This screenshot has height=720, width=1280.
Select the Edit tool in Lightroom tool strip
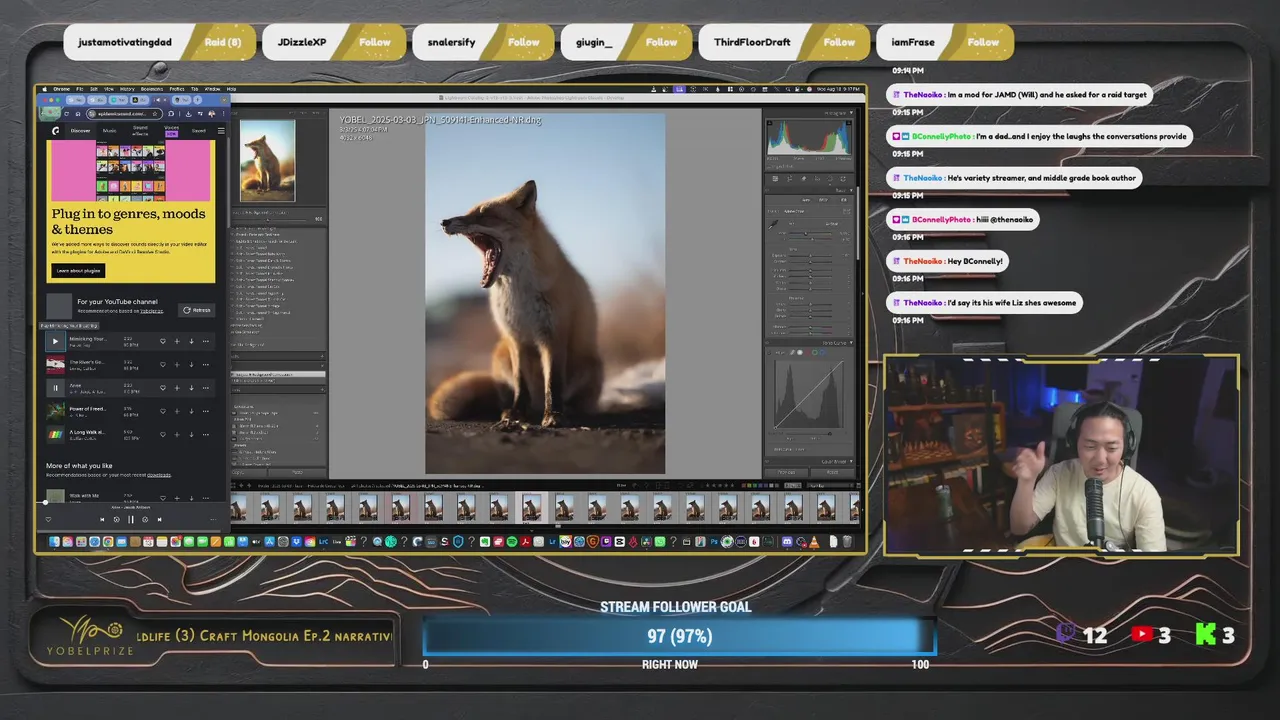[x=777, y=179]
